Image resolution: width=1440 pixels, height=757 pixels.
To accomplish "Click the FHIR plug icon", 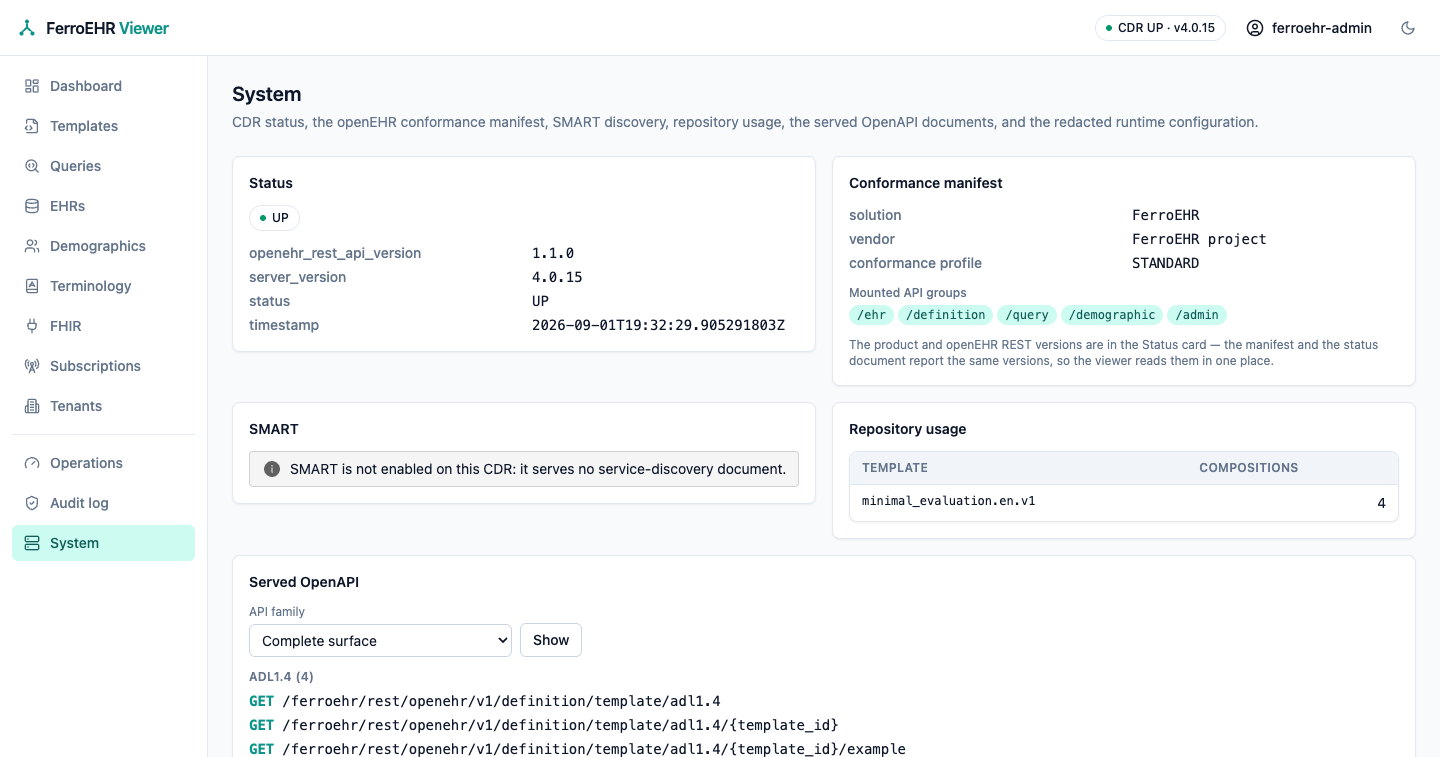I will [x=32, y=326].
